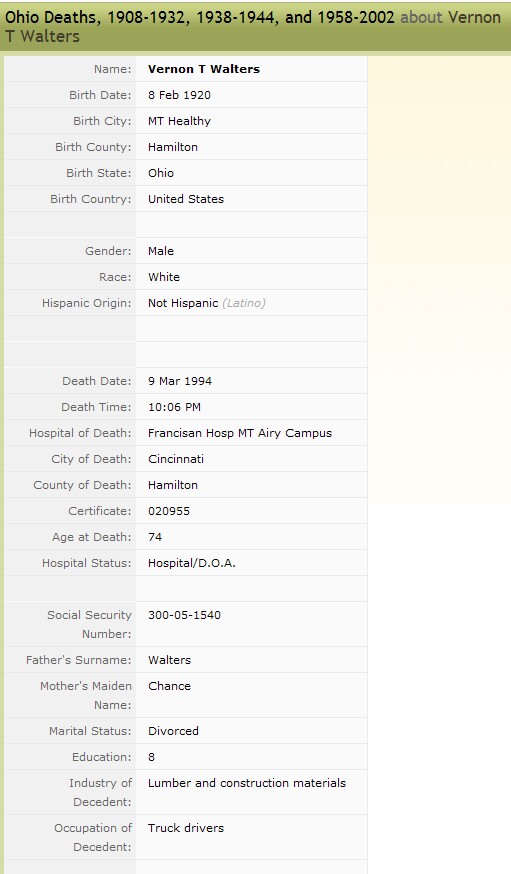Screen dimensions: 511x874
Task: Click the record title heading about Vernon T Walters
Action: 253,27
